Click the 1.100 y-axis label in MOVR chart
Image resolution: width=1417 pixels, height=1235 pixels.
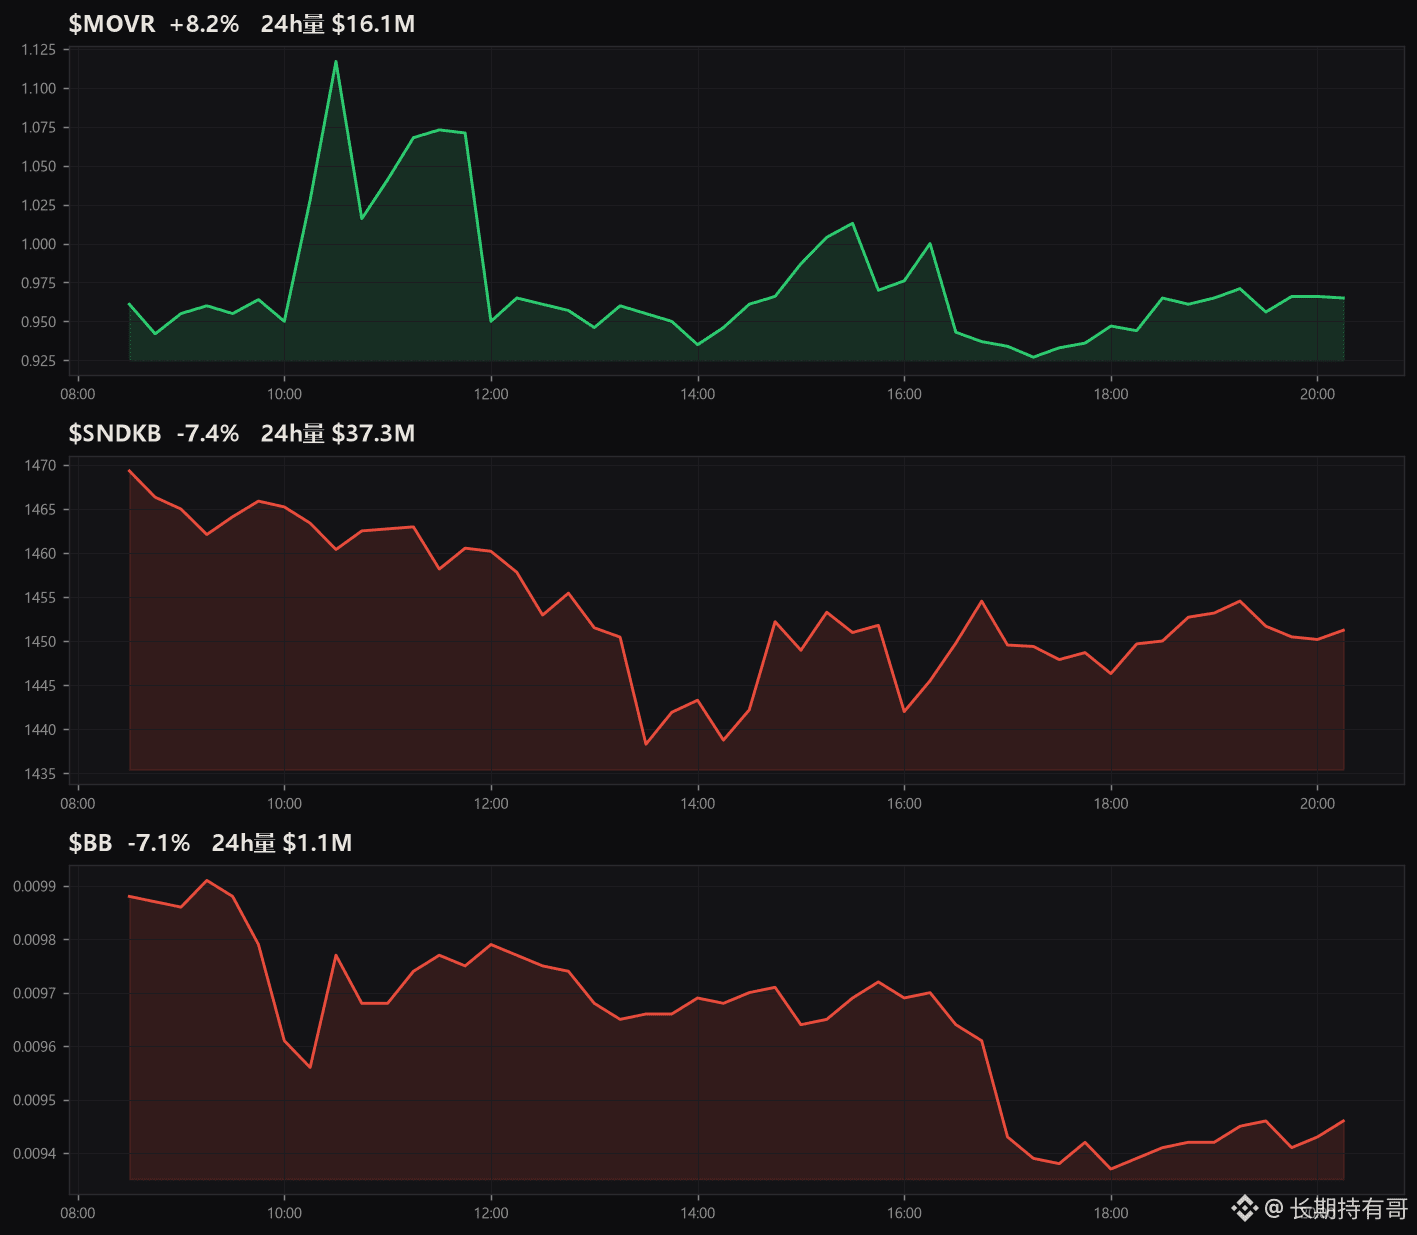click(39, 89)
